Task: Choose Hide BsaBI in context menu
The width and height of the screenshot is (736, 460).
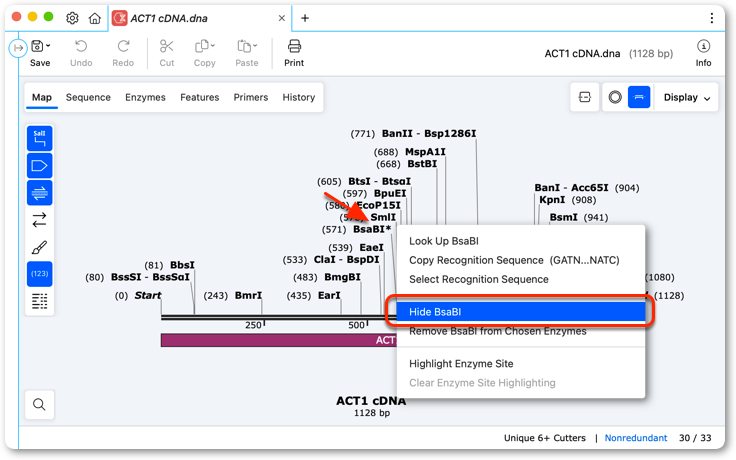Action: click(x=521, y=312)
